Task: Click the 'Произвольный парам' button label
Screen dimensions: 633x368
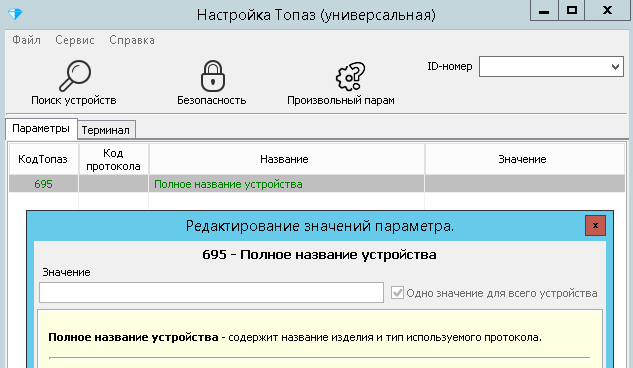Action: pyautogui.click(x=341, y=100)
